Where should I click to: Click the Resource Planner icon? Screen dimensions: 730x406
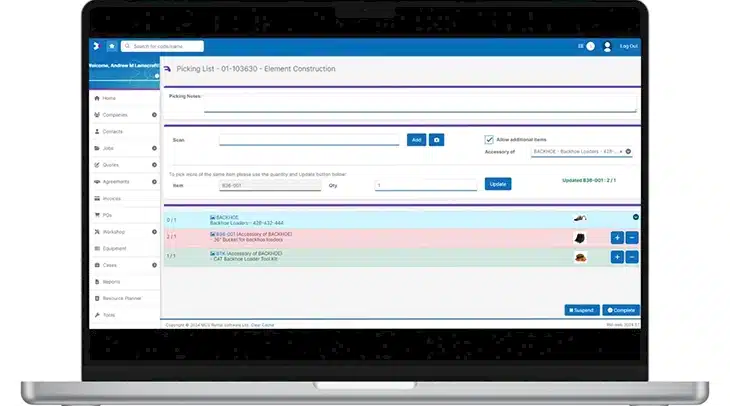(x=97, y=298)
